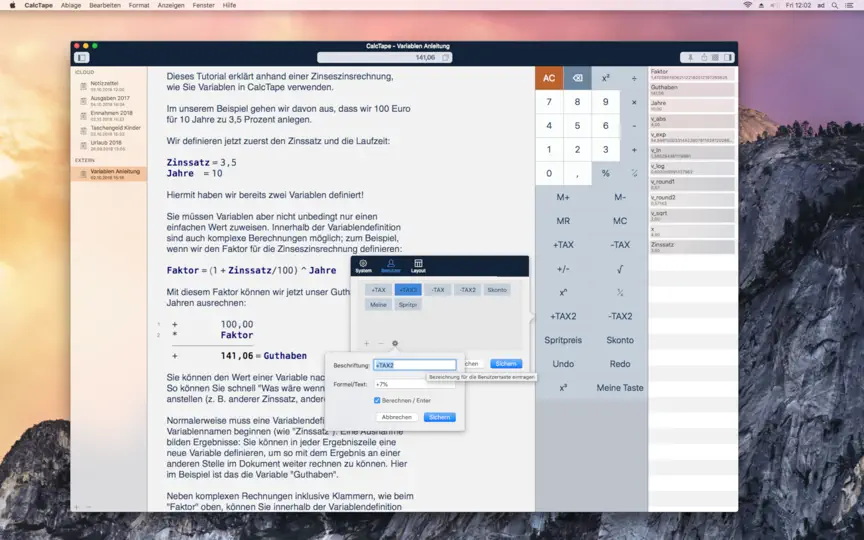
Task: Add a user key with plus icon
Action: (366, 343)
